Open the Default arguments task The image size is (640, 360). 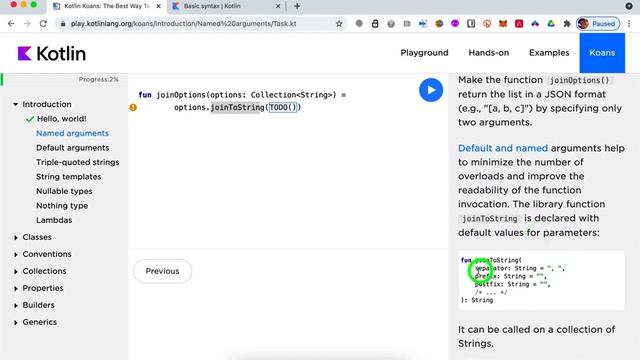pos(72,148)
